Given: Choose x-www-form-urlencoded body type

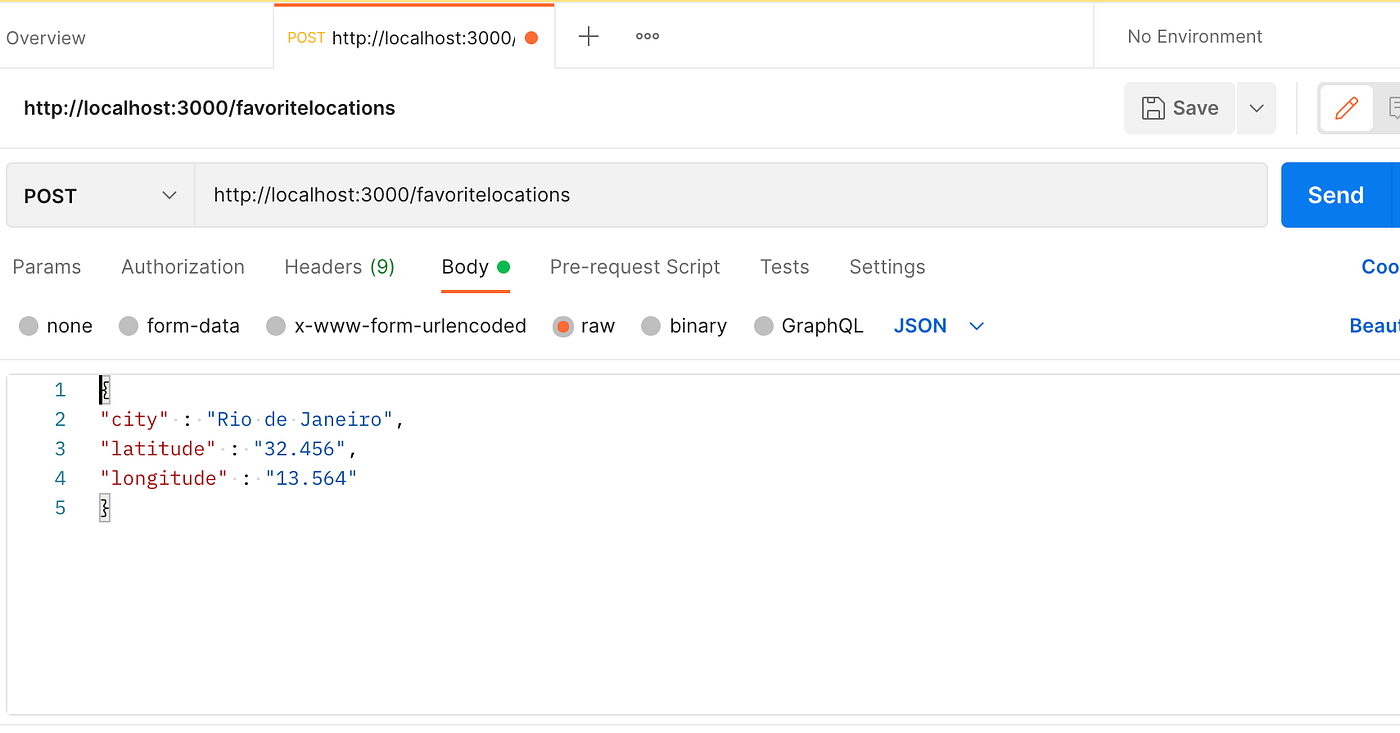Looking at the screenshot, I should pos(276,326).
